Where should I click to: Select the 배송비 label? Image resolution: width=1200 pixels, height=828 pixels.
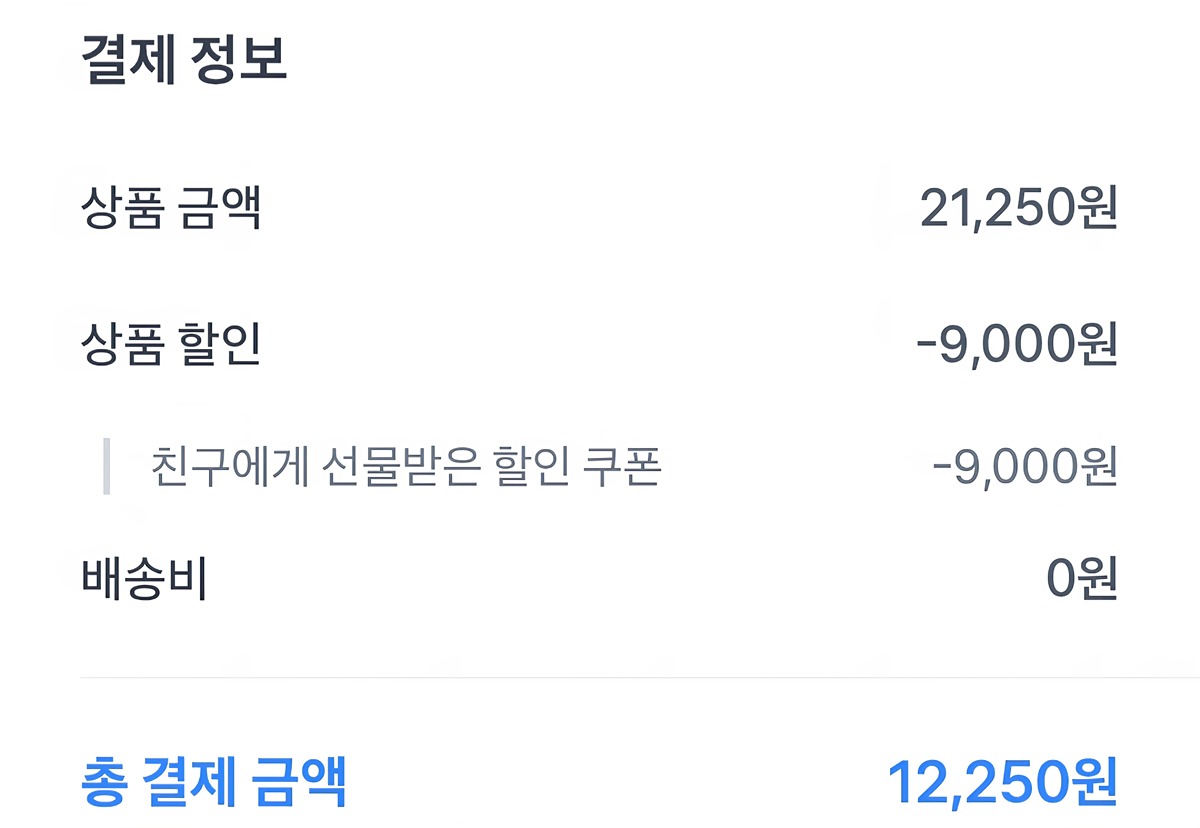[144, 580]
